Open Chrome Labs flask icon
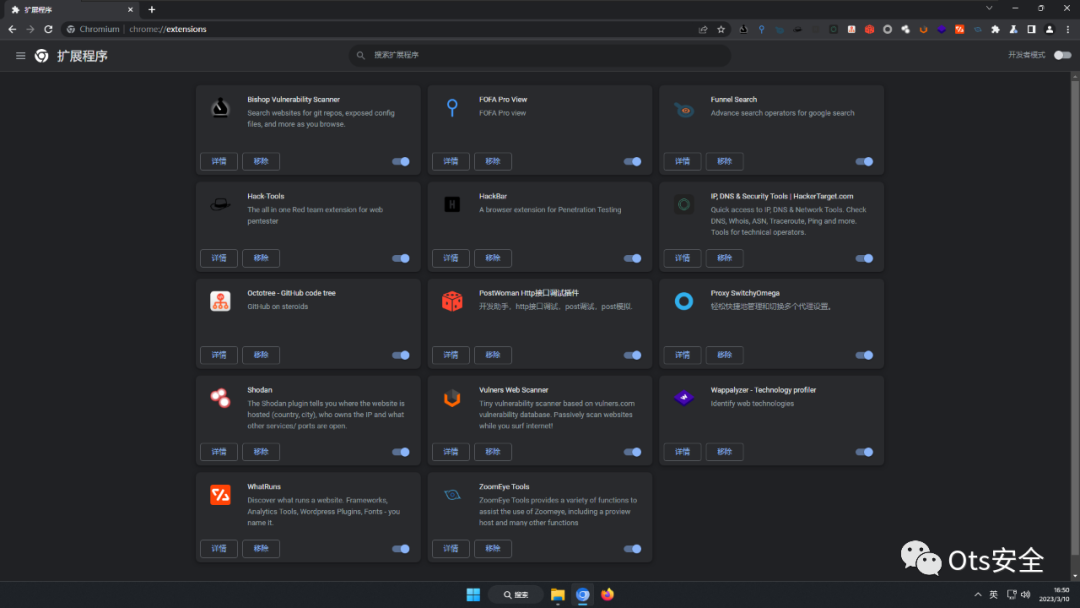This screenshot has height=608, width=1080. click(x=1013, y=30)
